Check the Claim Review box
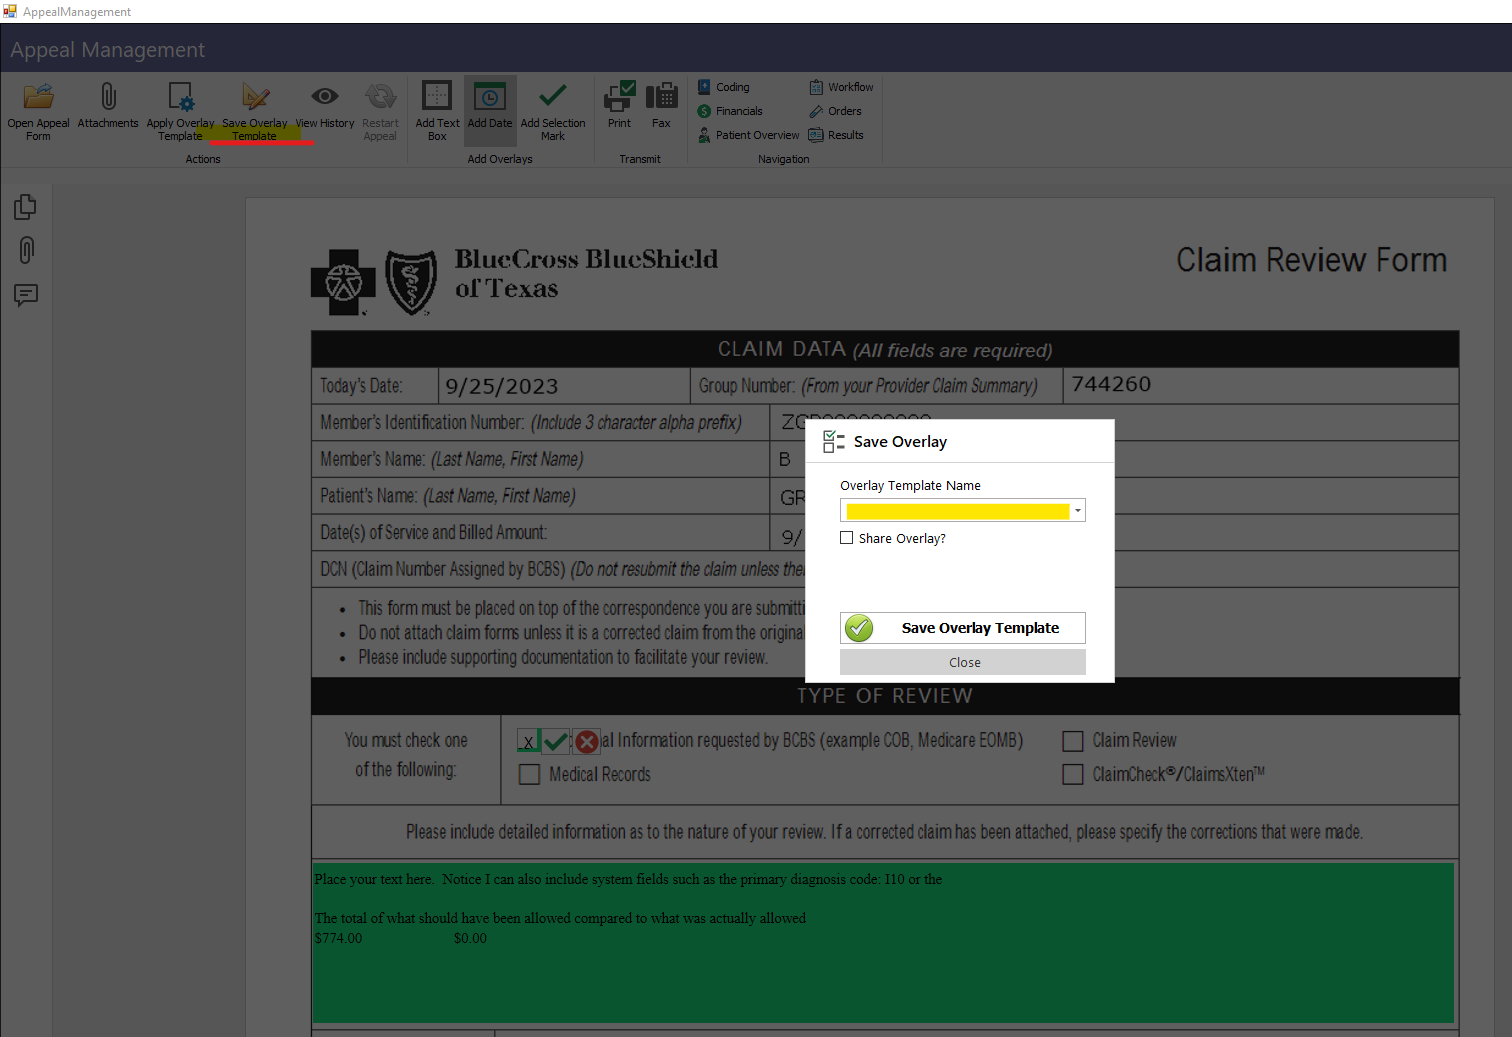1512x1037 pixels. (1073, 741)
